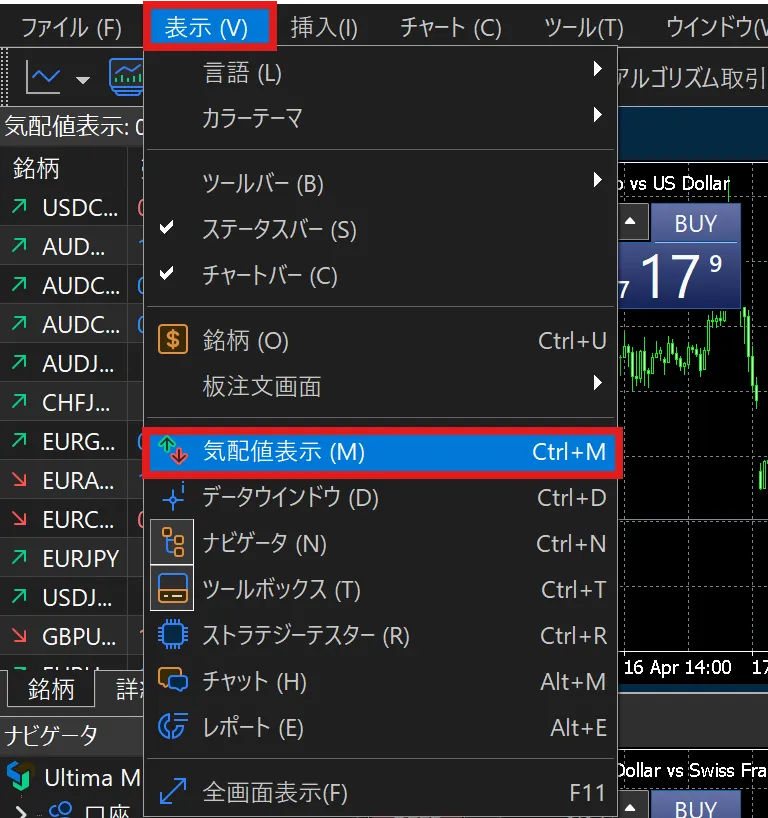Toggle the ツールボックス (T) panel icon
768x818 pixels.
point(172,588)
